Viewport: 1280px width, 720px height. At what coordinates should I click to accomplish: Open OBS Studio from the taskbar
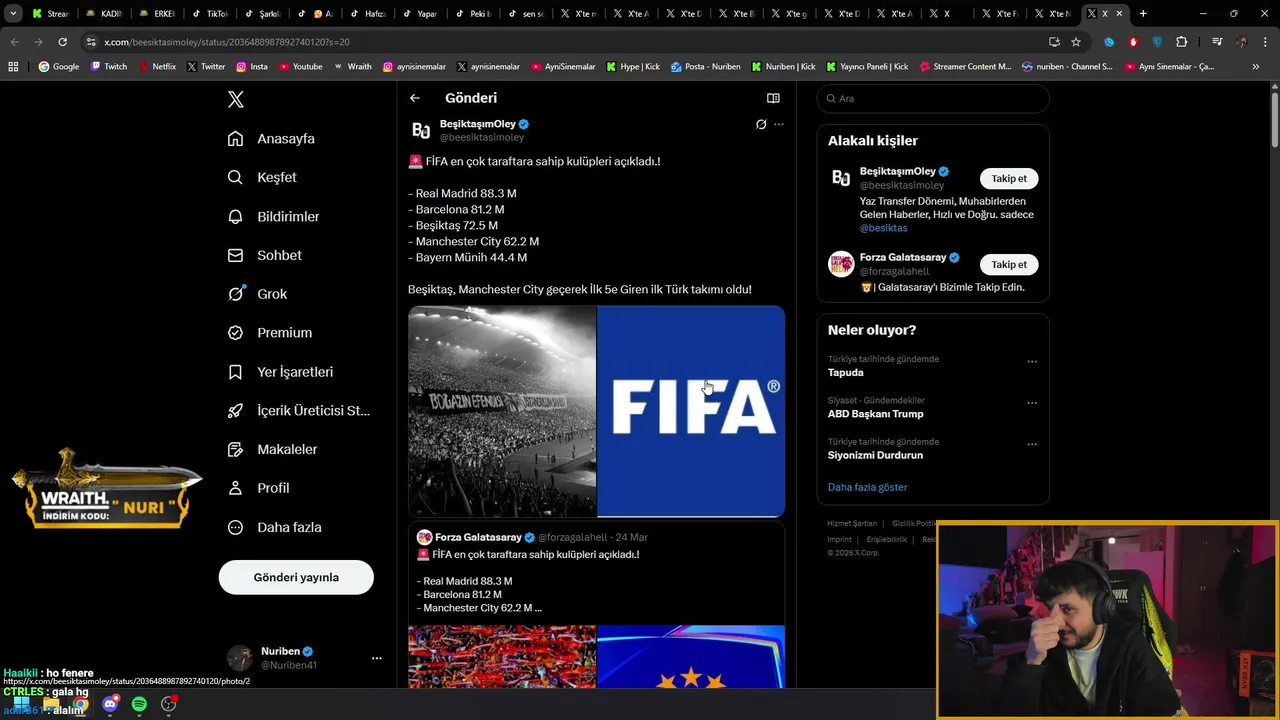[x=169, y=704]
